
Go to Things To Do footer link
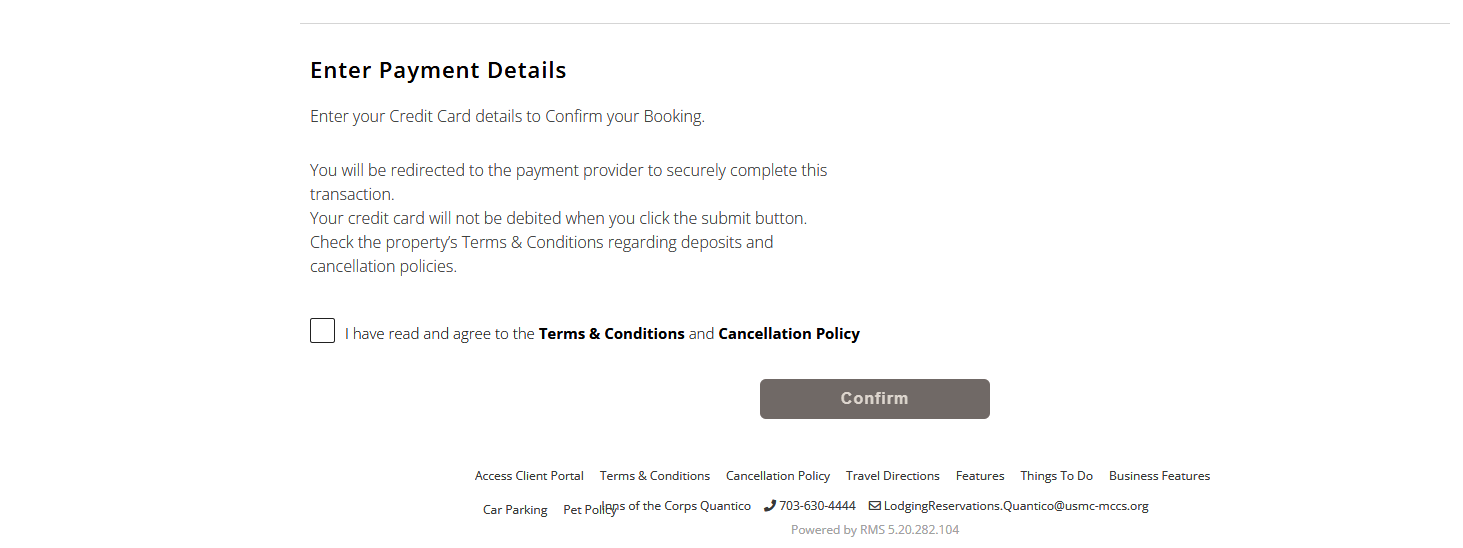click(x=1056, y=476)
